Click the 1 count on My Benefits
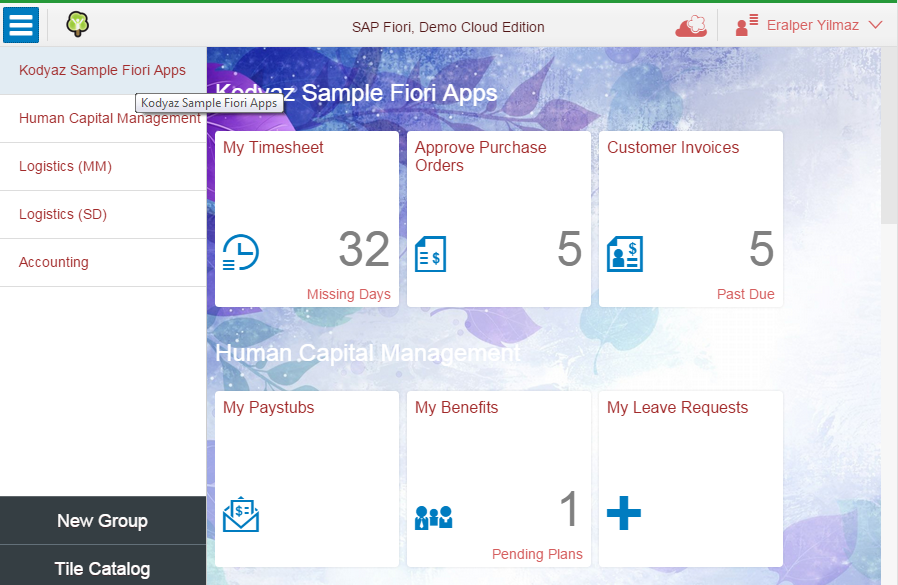 pyautogui.click(x=569, y=509)
